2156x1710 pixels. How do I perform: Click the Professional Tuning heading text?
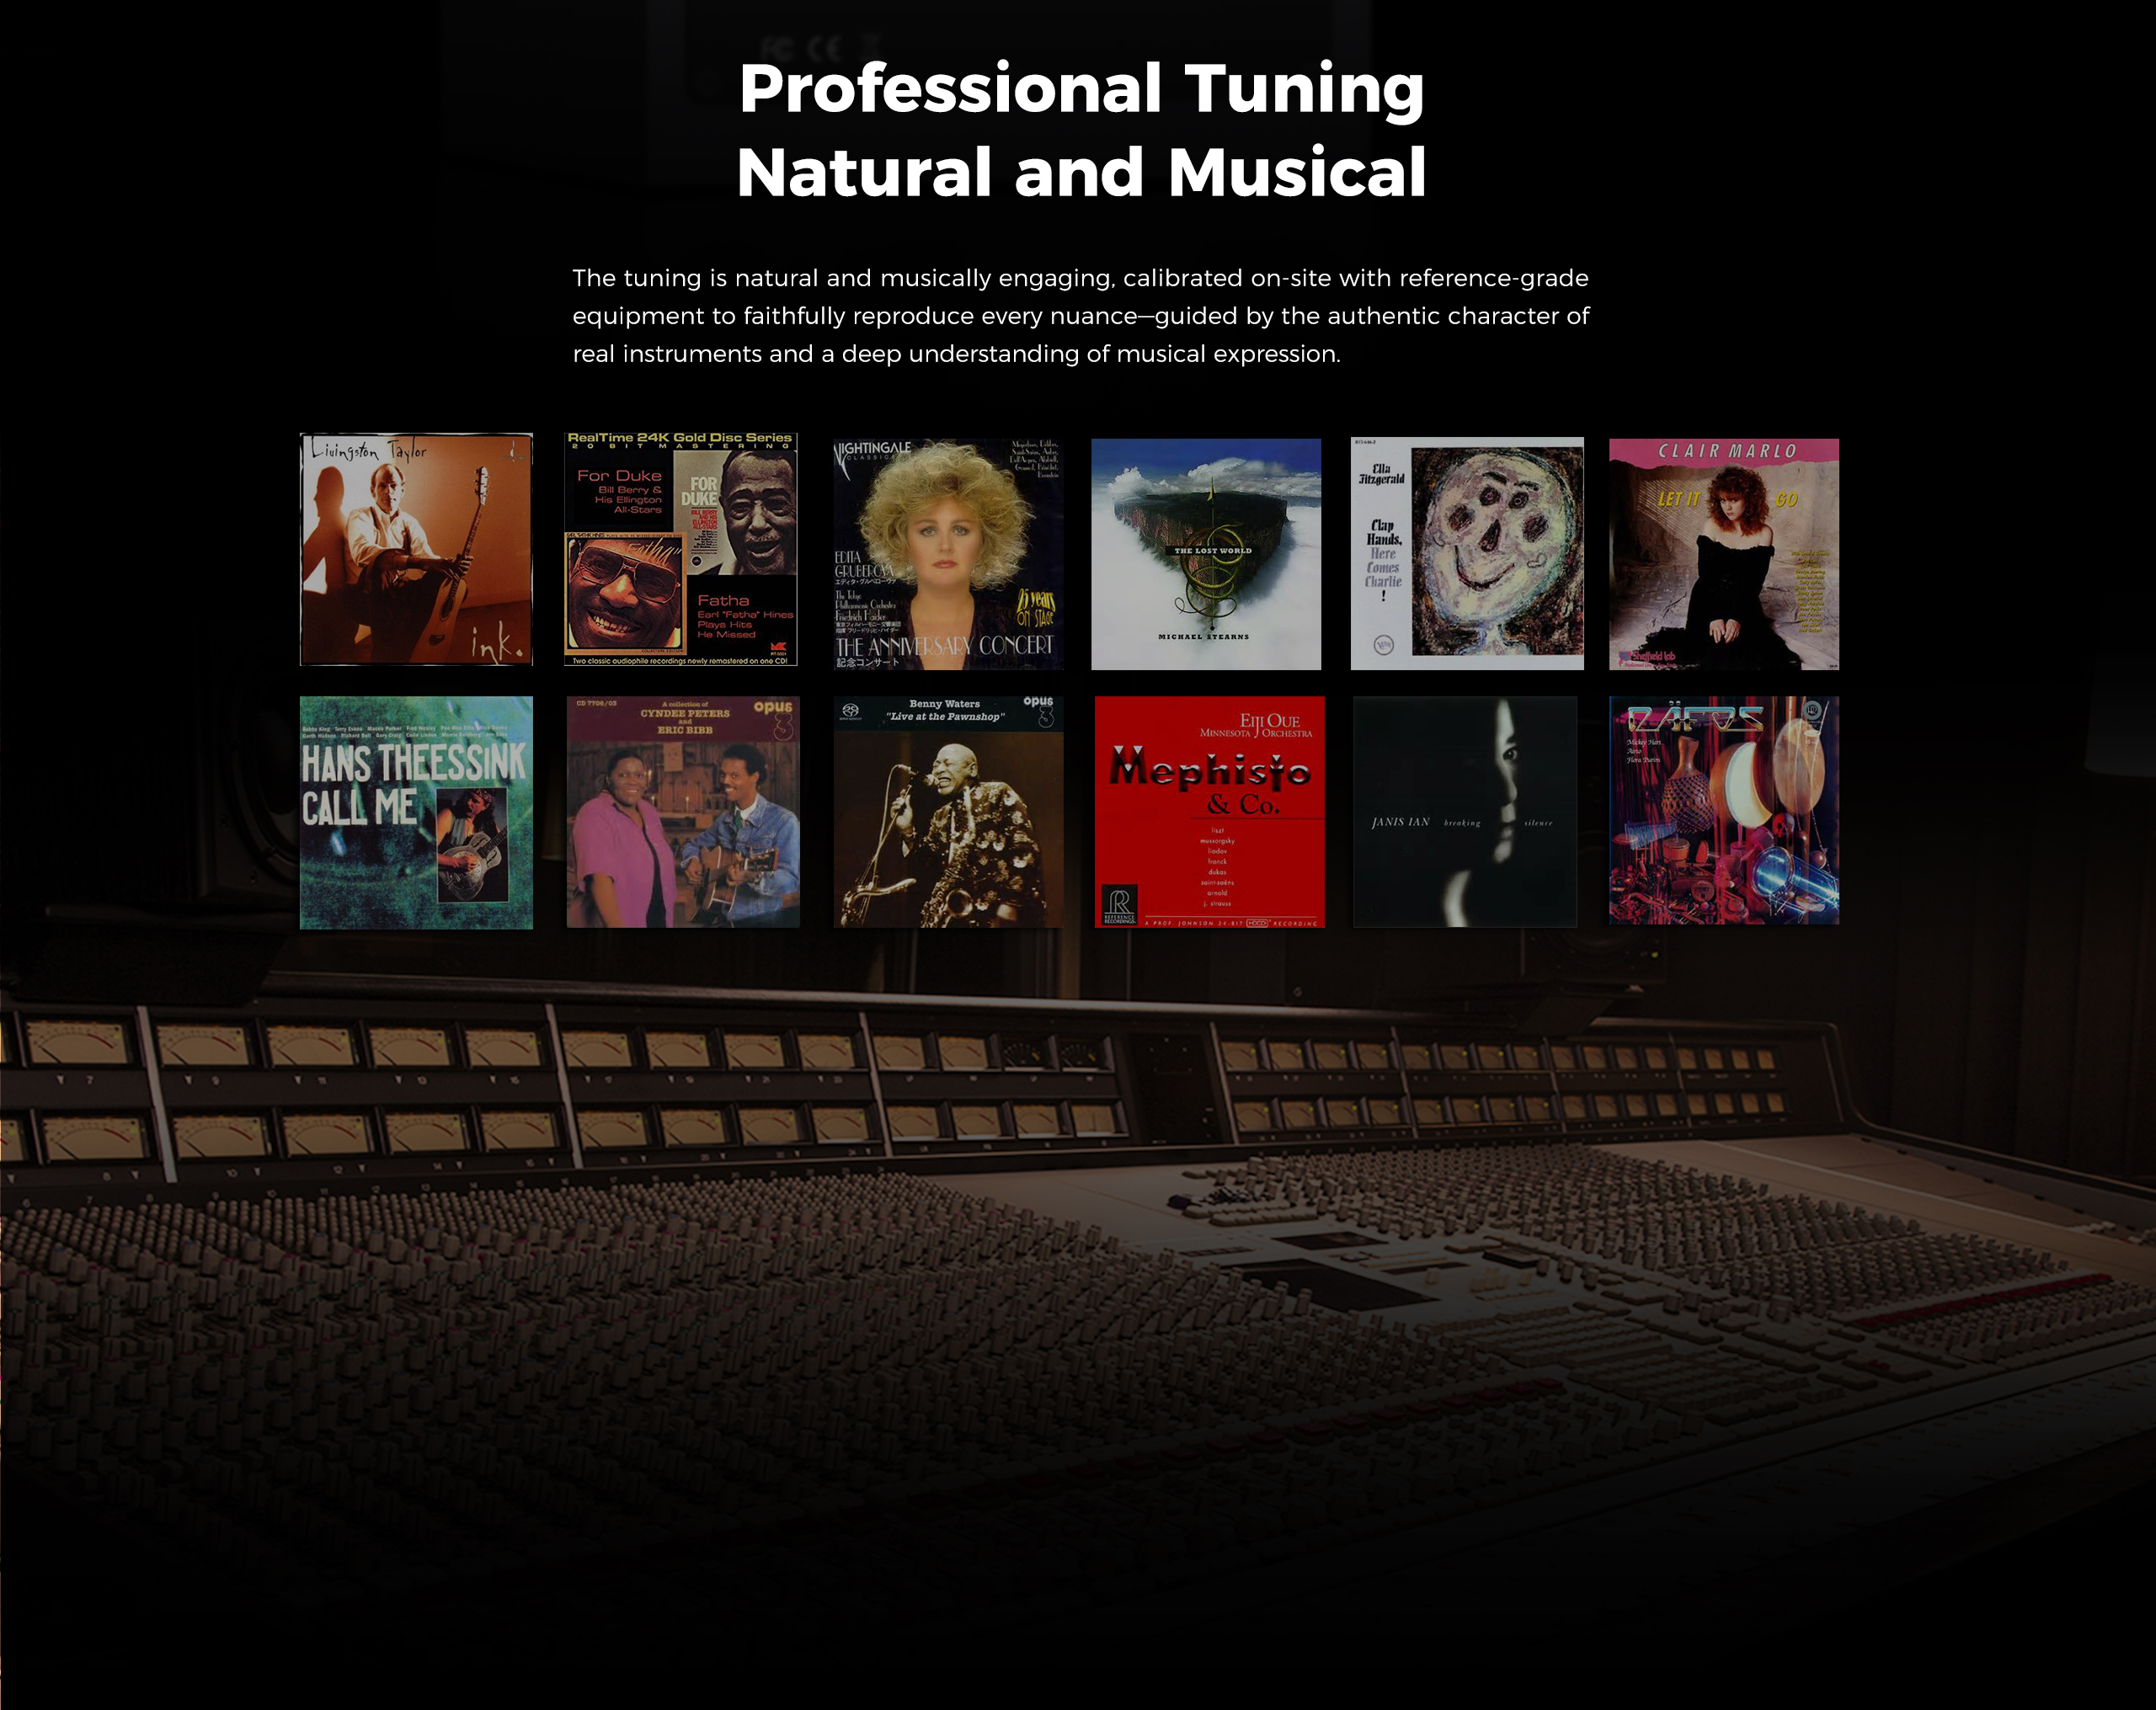coord(1081,89)
